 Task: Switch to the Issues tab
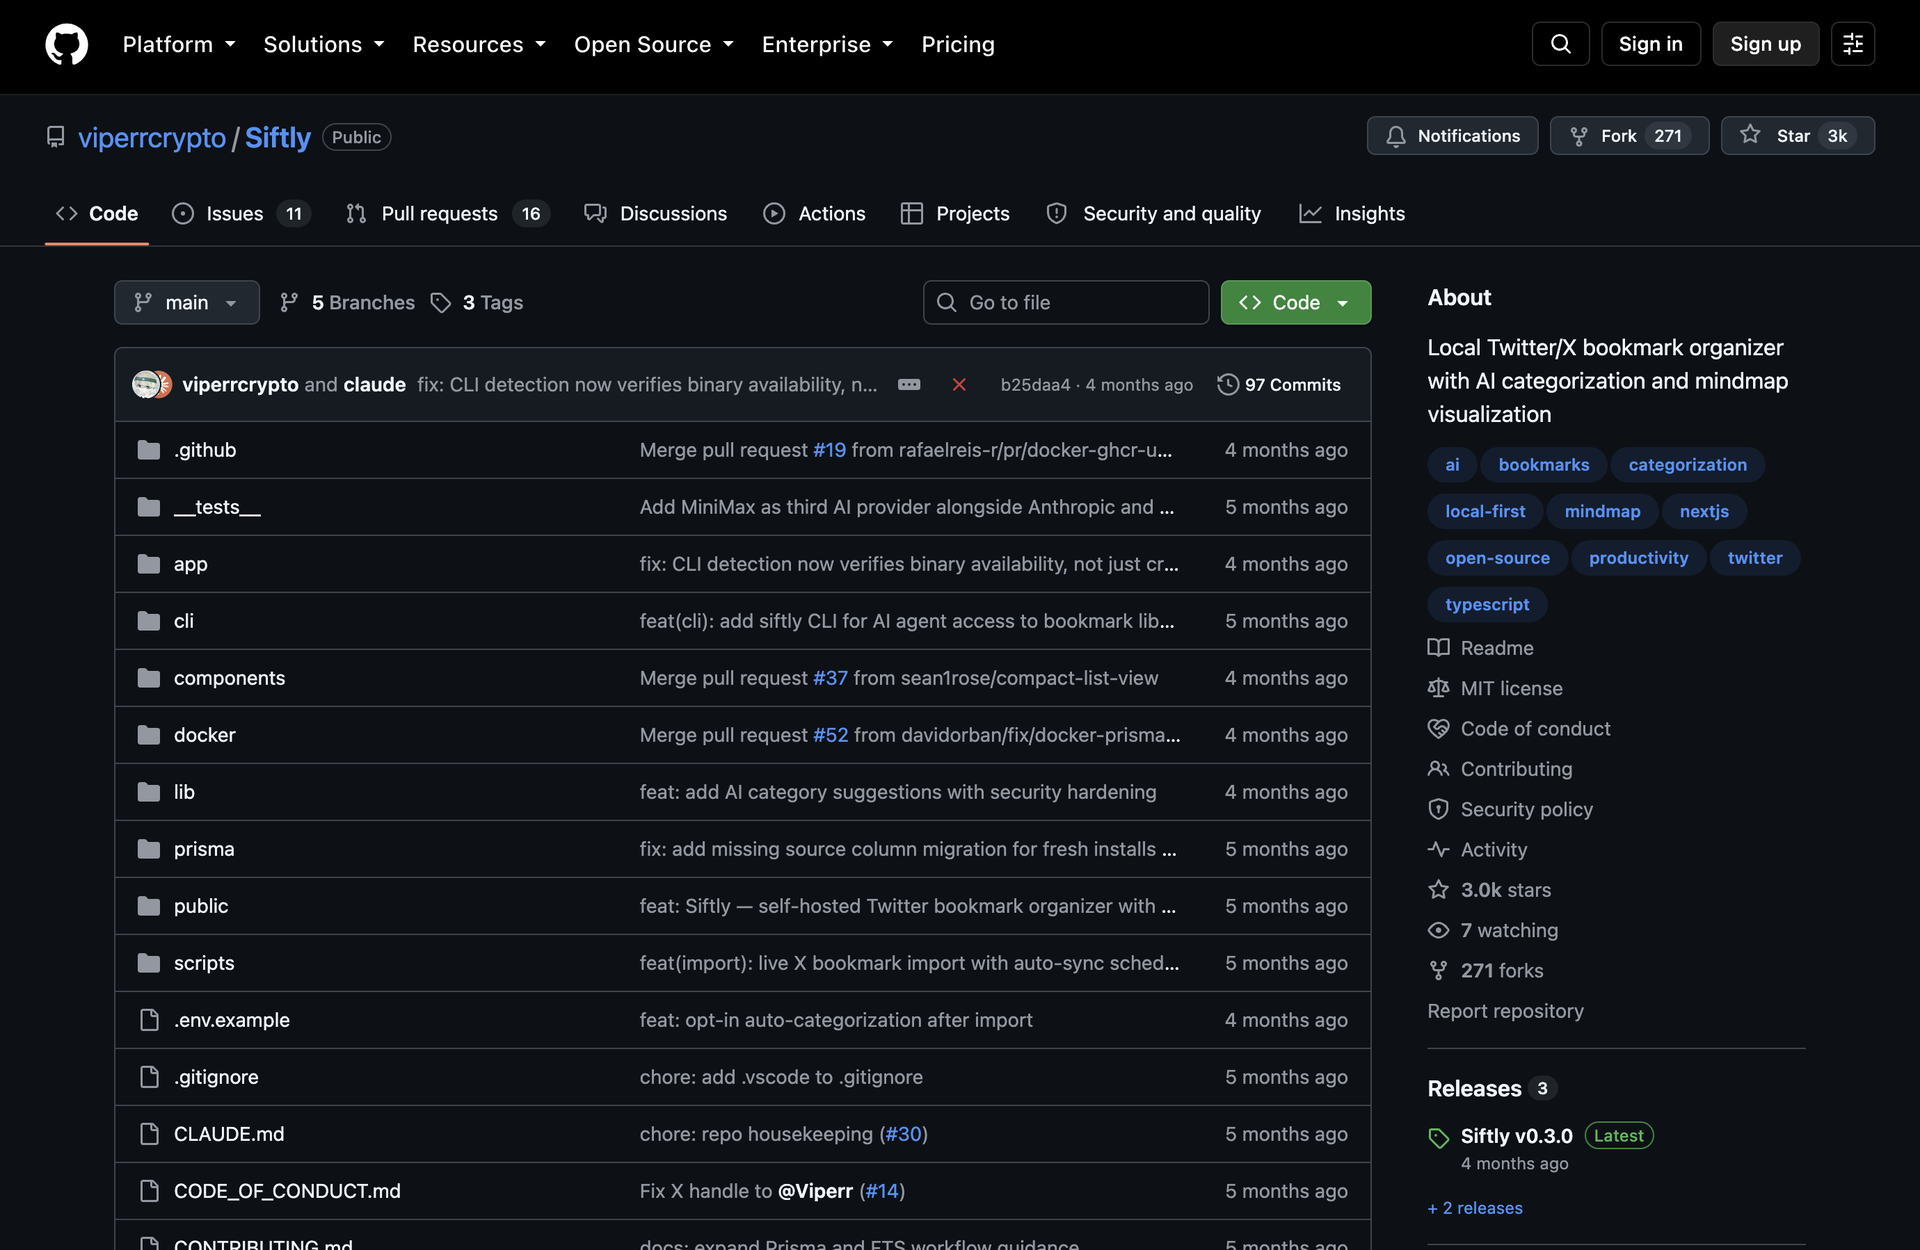tap(241, 214)
